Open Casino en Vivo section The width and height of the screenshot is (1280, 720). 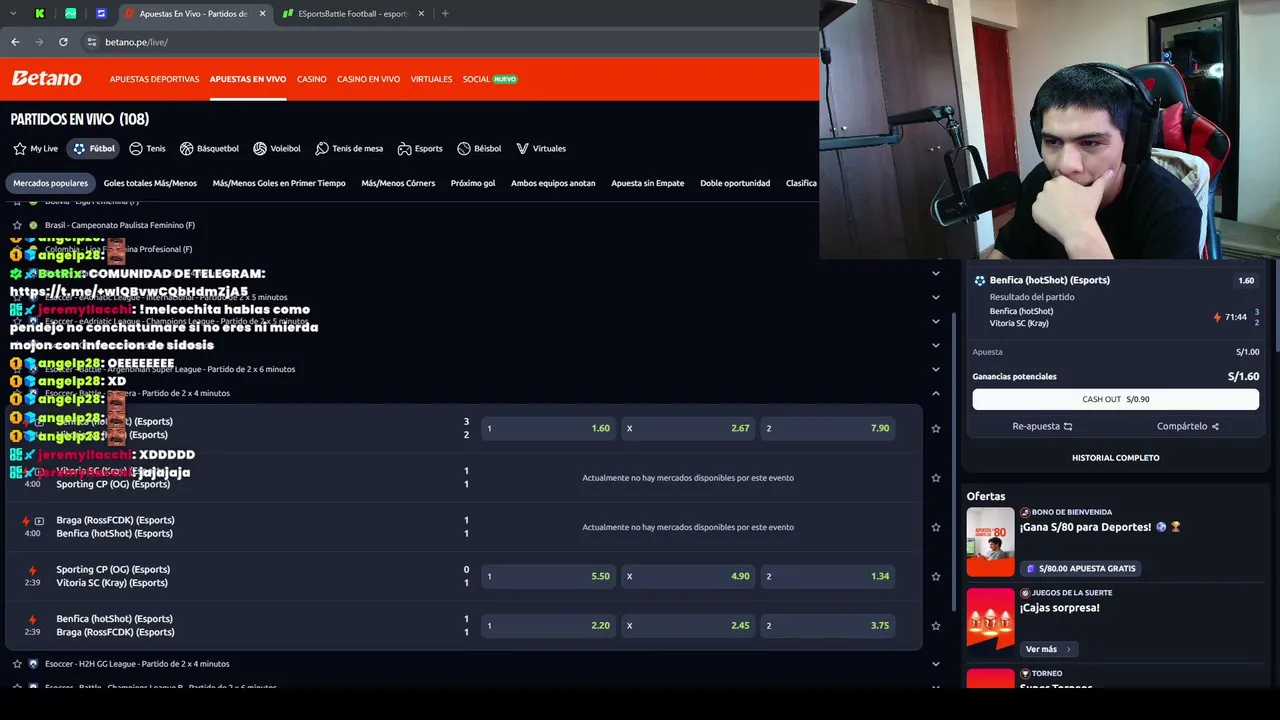[x=368, y=79]
